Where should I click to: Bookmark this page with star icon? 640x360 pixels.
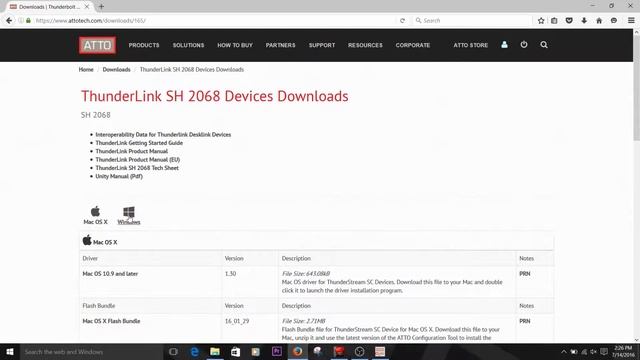pyautogui.click(x=541, y=20)
